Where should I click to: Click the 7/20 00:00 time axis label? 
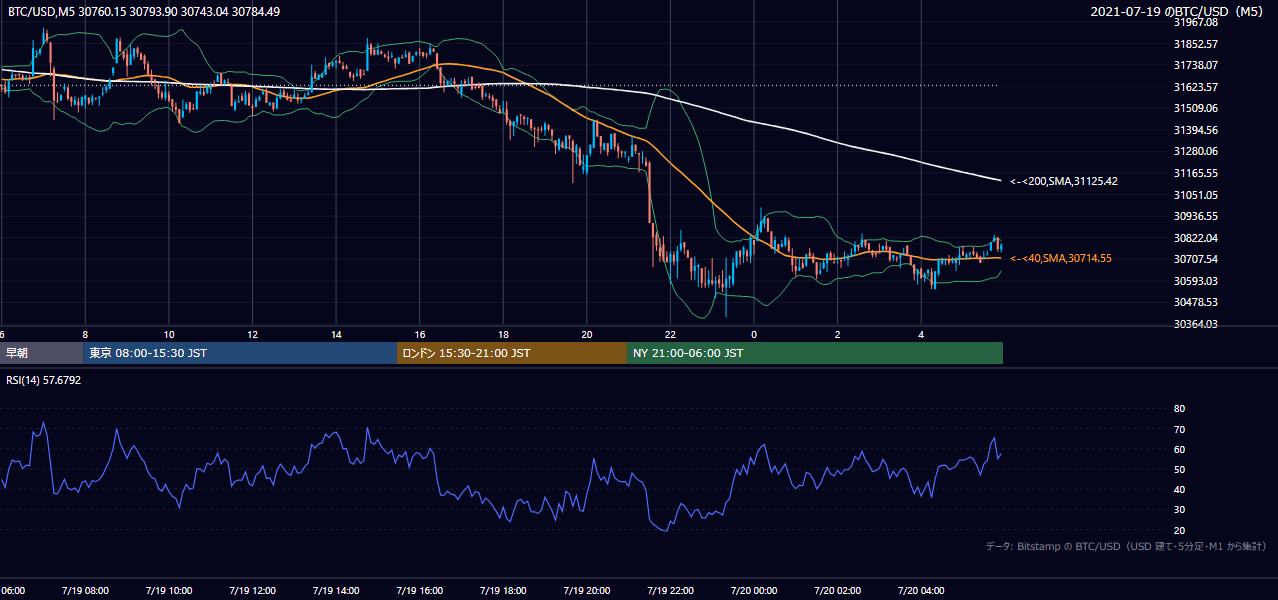[x=753, y=590]
